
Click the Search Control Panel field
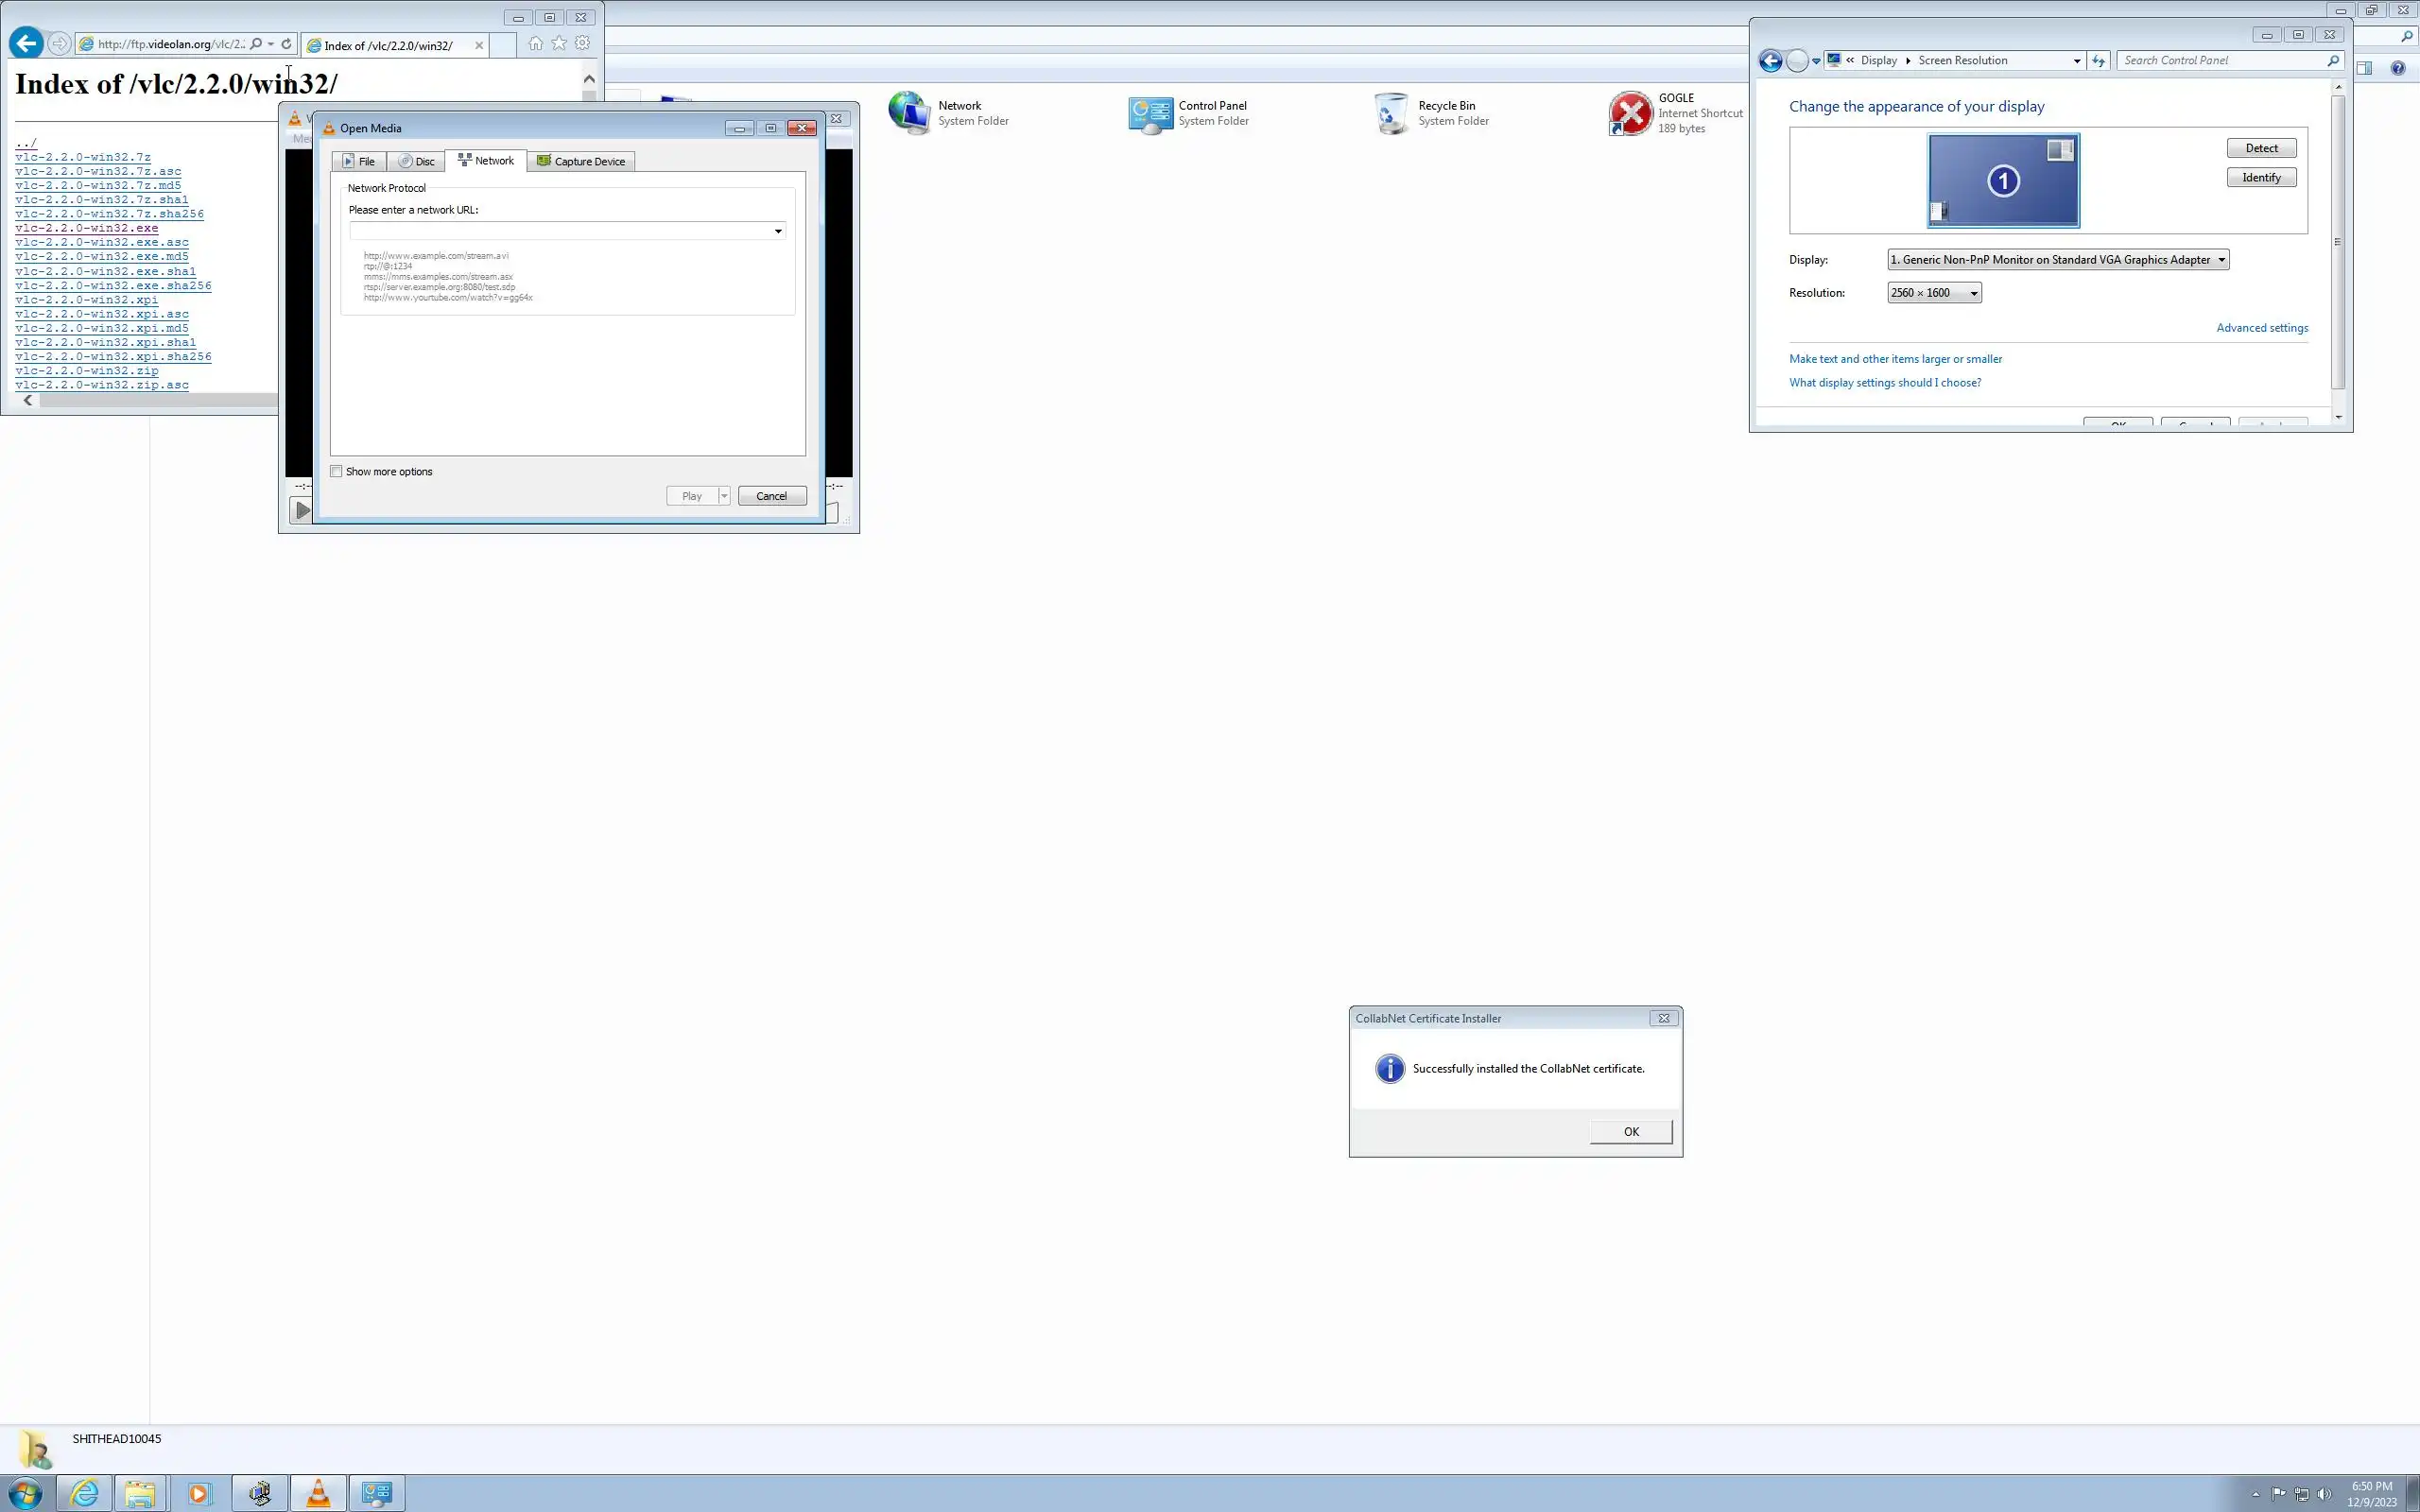pos(2222,60)
